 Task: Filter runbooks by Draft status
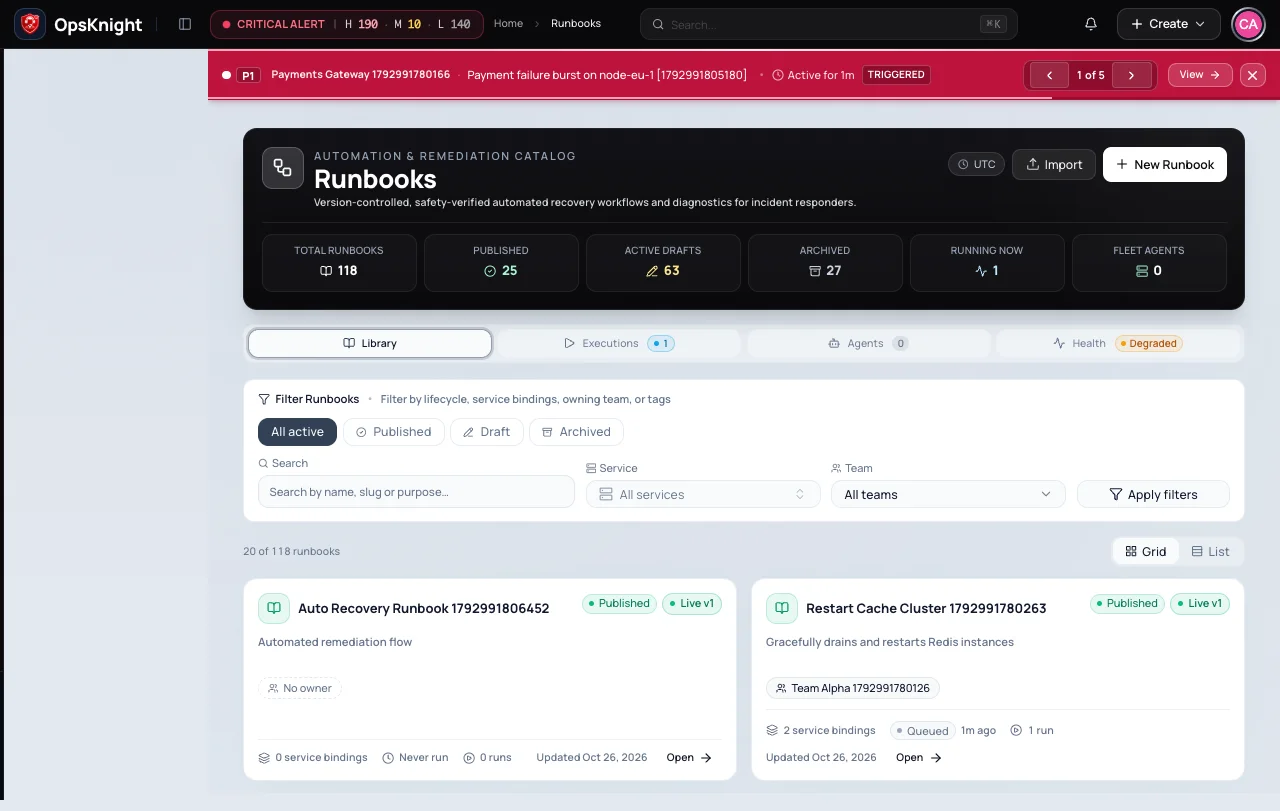[x=487, y=432]
